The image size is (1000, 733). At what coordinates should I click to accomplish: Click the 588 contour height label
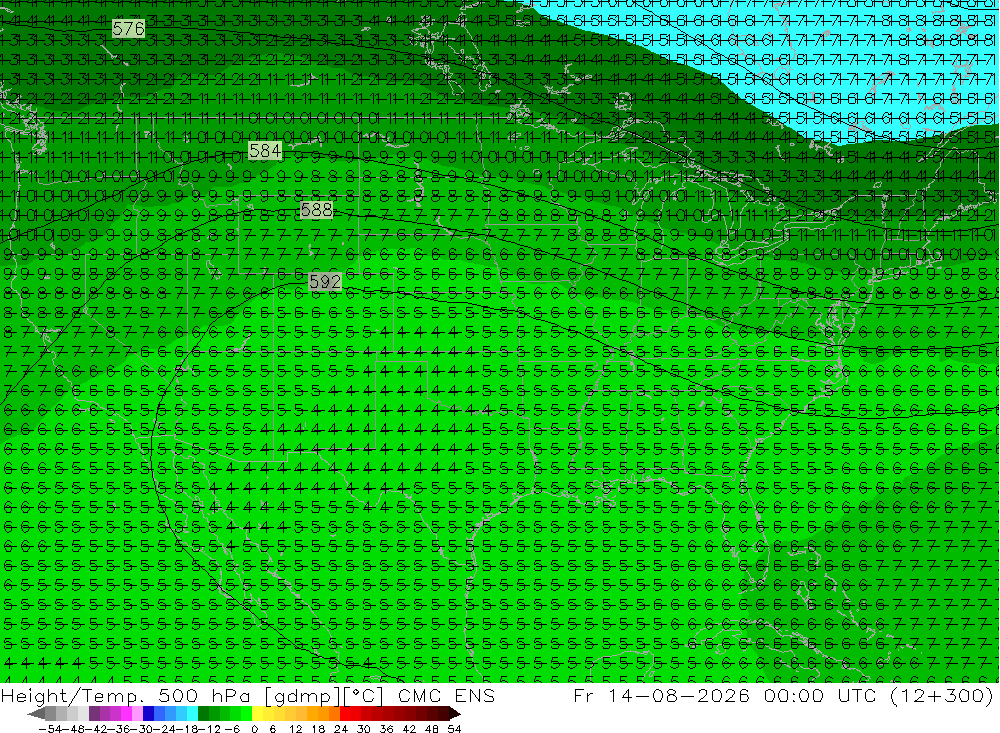click(316, 210)
